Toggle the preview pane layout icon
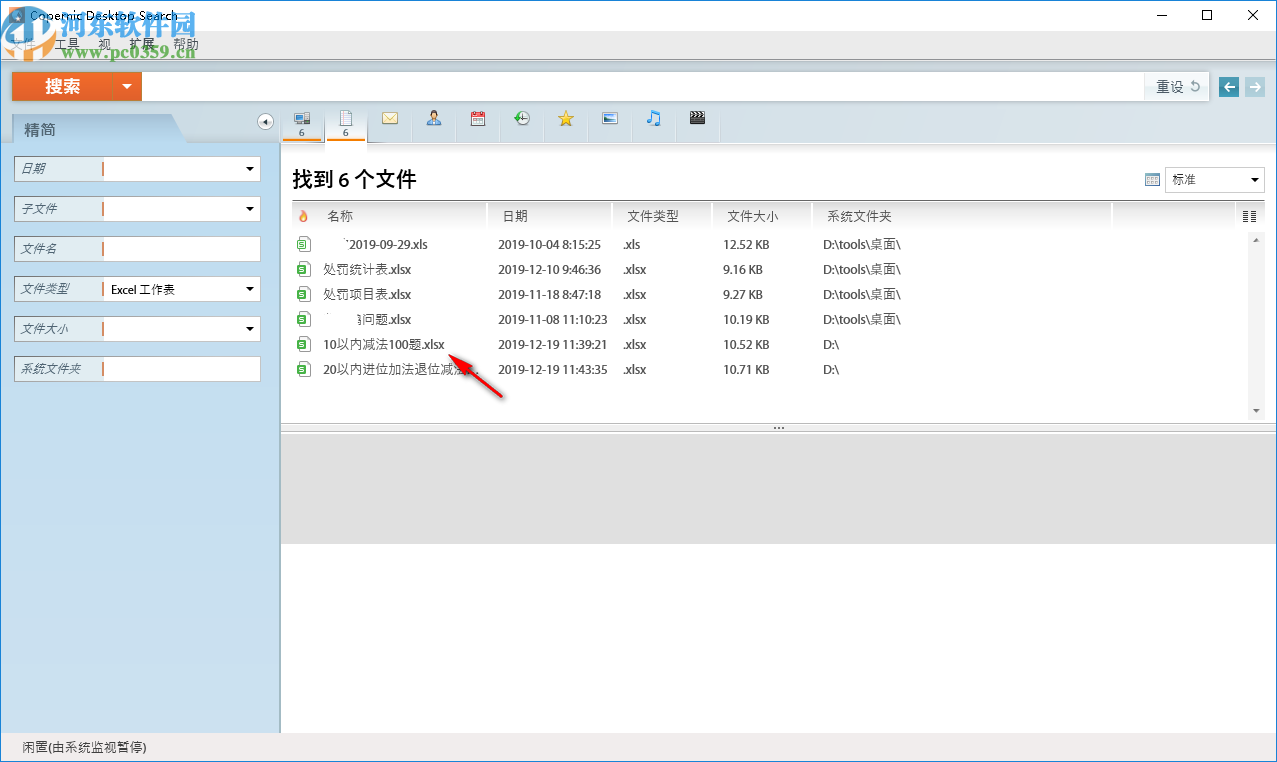Screen dimensions: 1277x762 (x=1152, y=179)
